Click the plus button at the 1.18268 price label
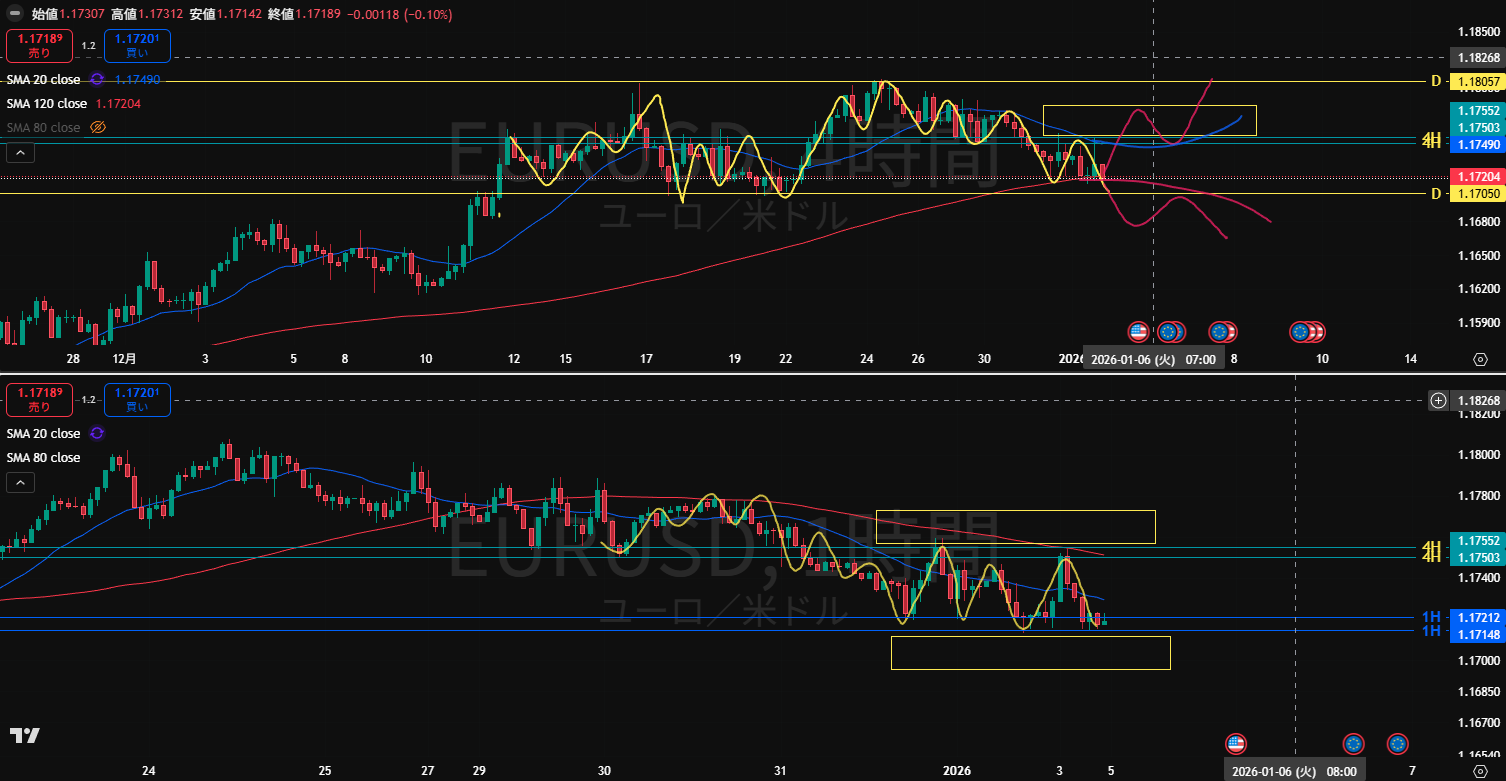 [x=1438, y=401]
